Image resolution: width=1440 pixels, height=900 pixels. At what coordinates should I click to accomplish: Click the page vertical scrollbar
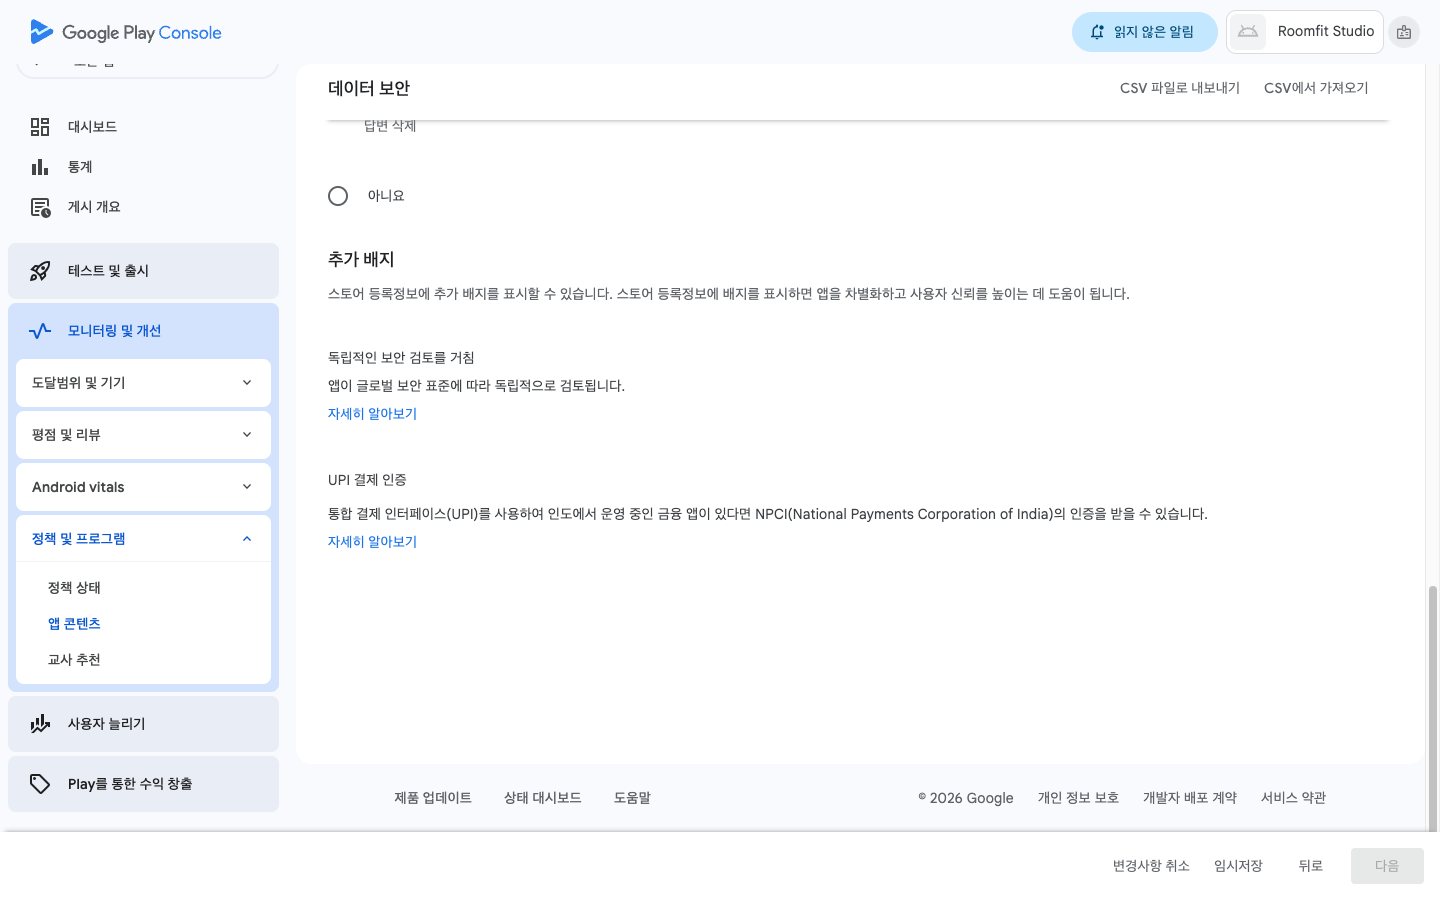pos(1433,700)
